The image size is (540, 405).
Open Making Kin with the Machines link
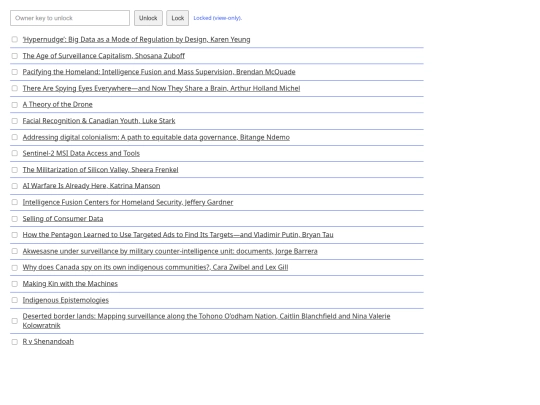pos(70,284)
